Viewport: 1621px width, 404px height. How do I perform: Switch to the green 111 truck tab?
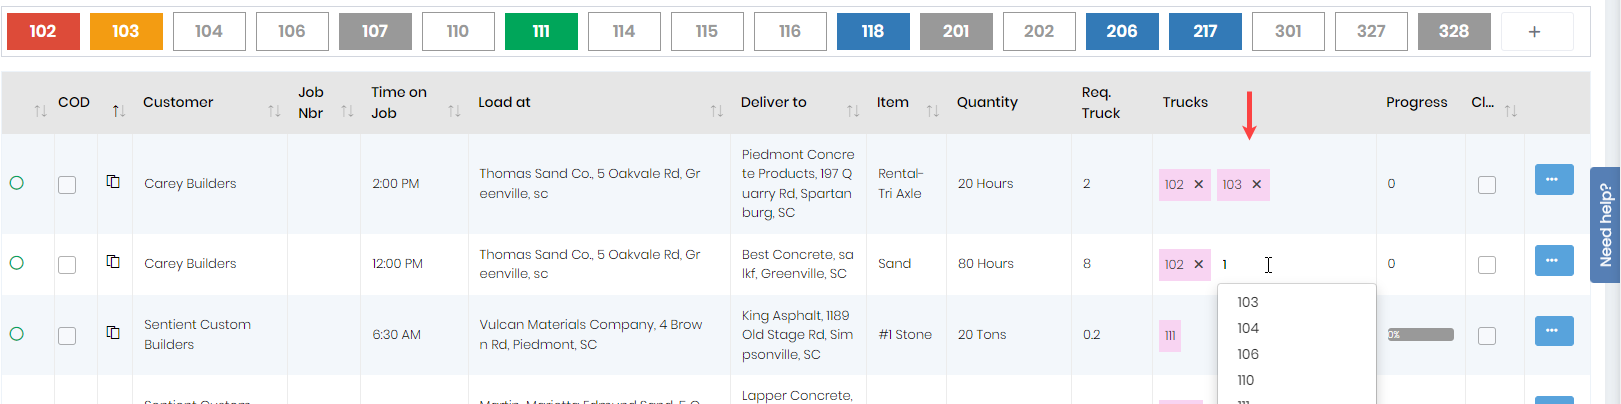pos(541,32)
